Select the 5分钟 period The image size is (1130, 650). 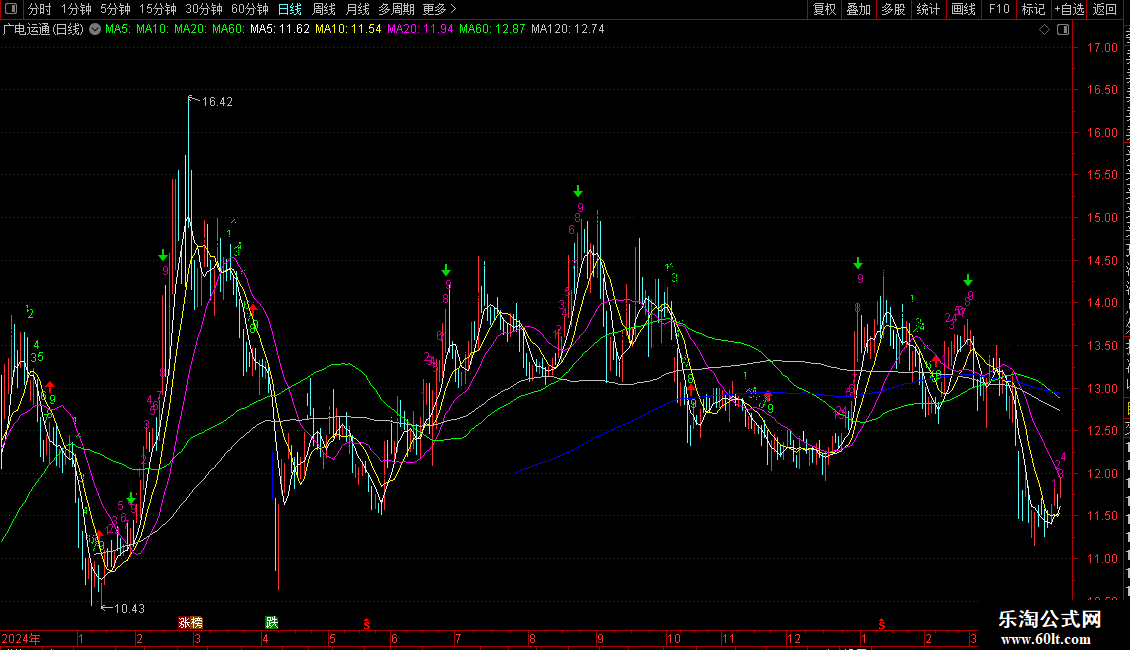(x=115, y=9)
